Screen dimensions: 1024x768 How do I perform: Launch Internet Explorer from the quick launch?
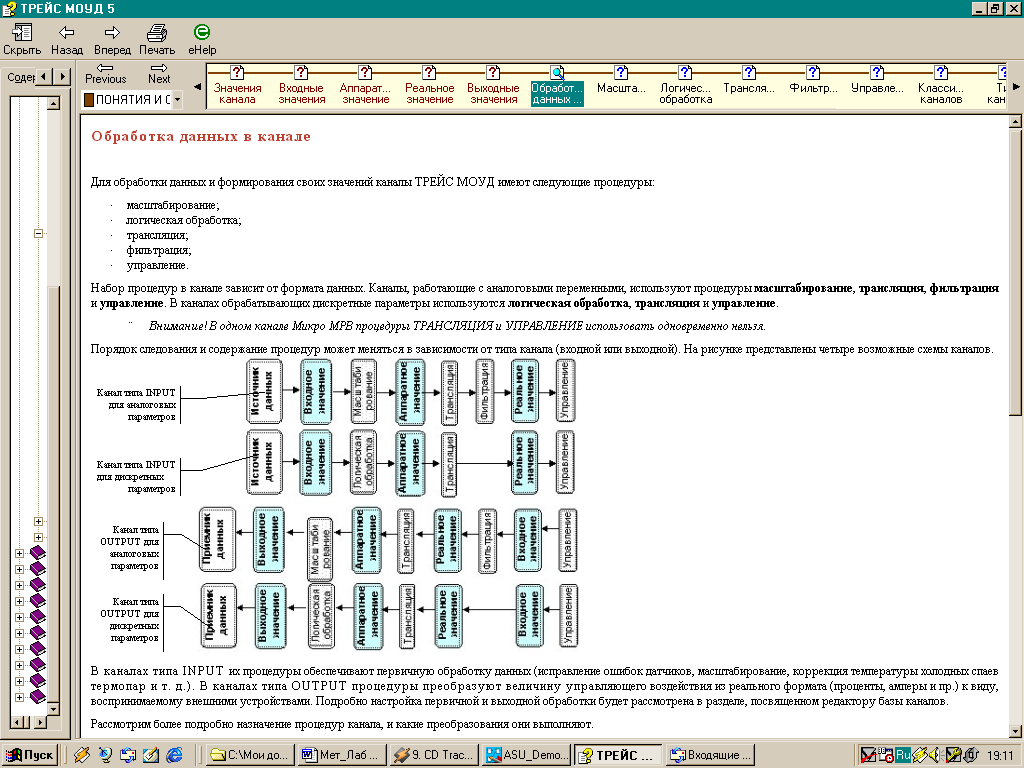pos(174,755)
